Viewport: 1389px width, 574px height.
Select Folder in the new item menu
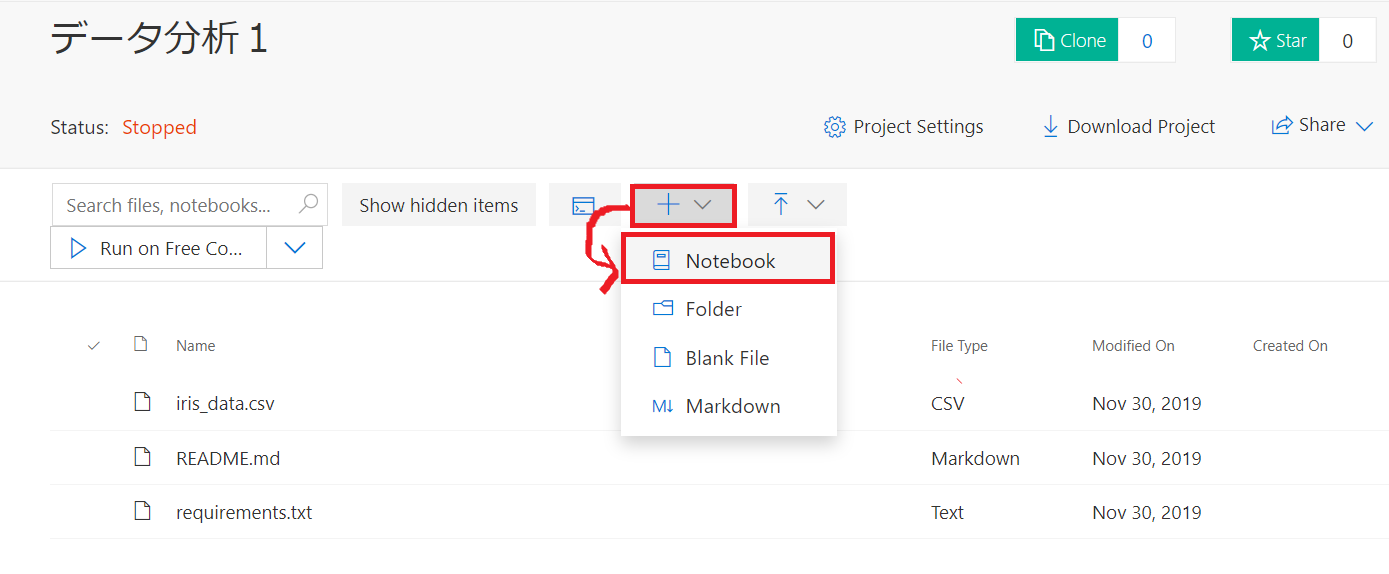(712, 309)
